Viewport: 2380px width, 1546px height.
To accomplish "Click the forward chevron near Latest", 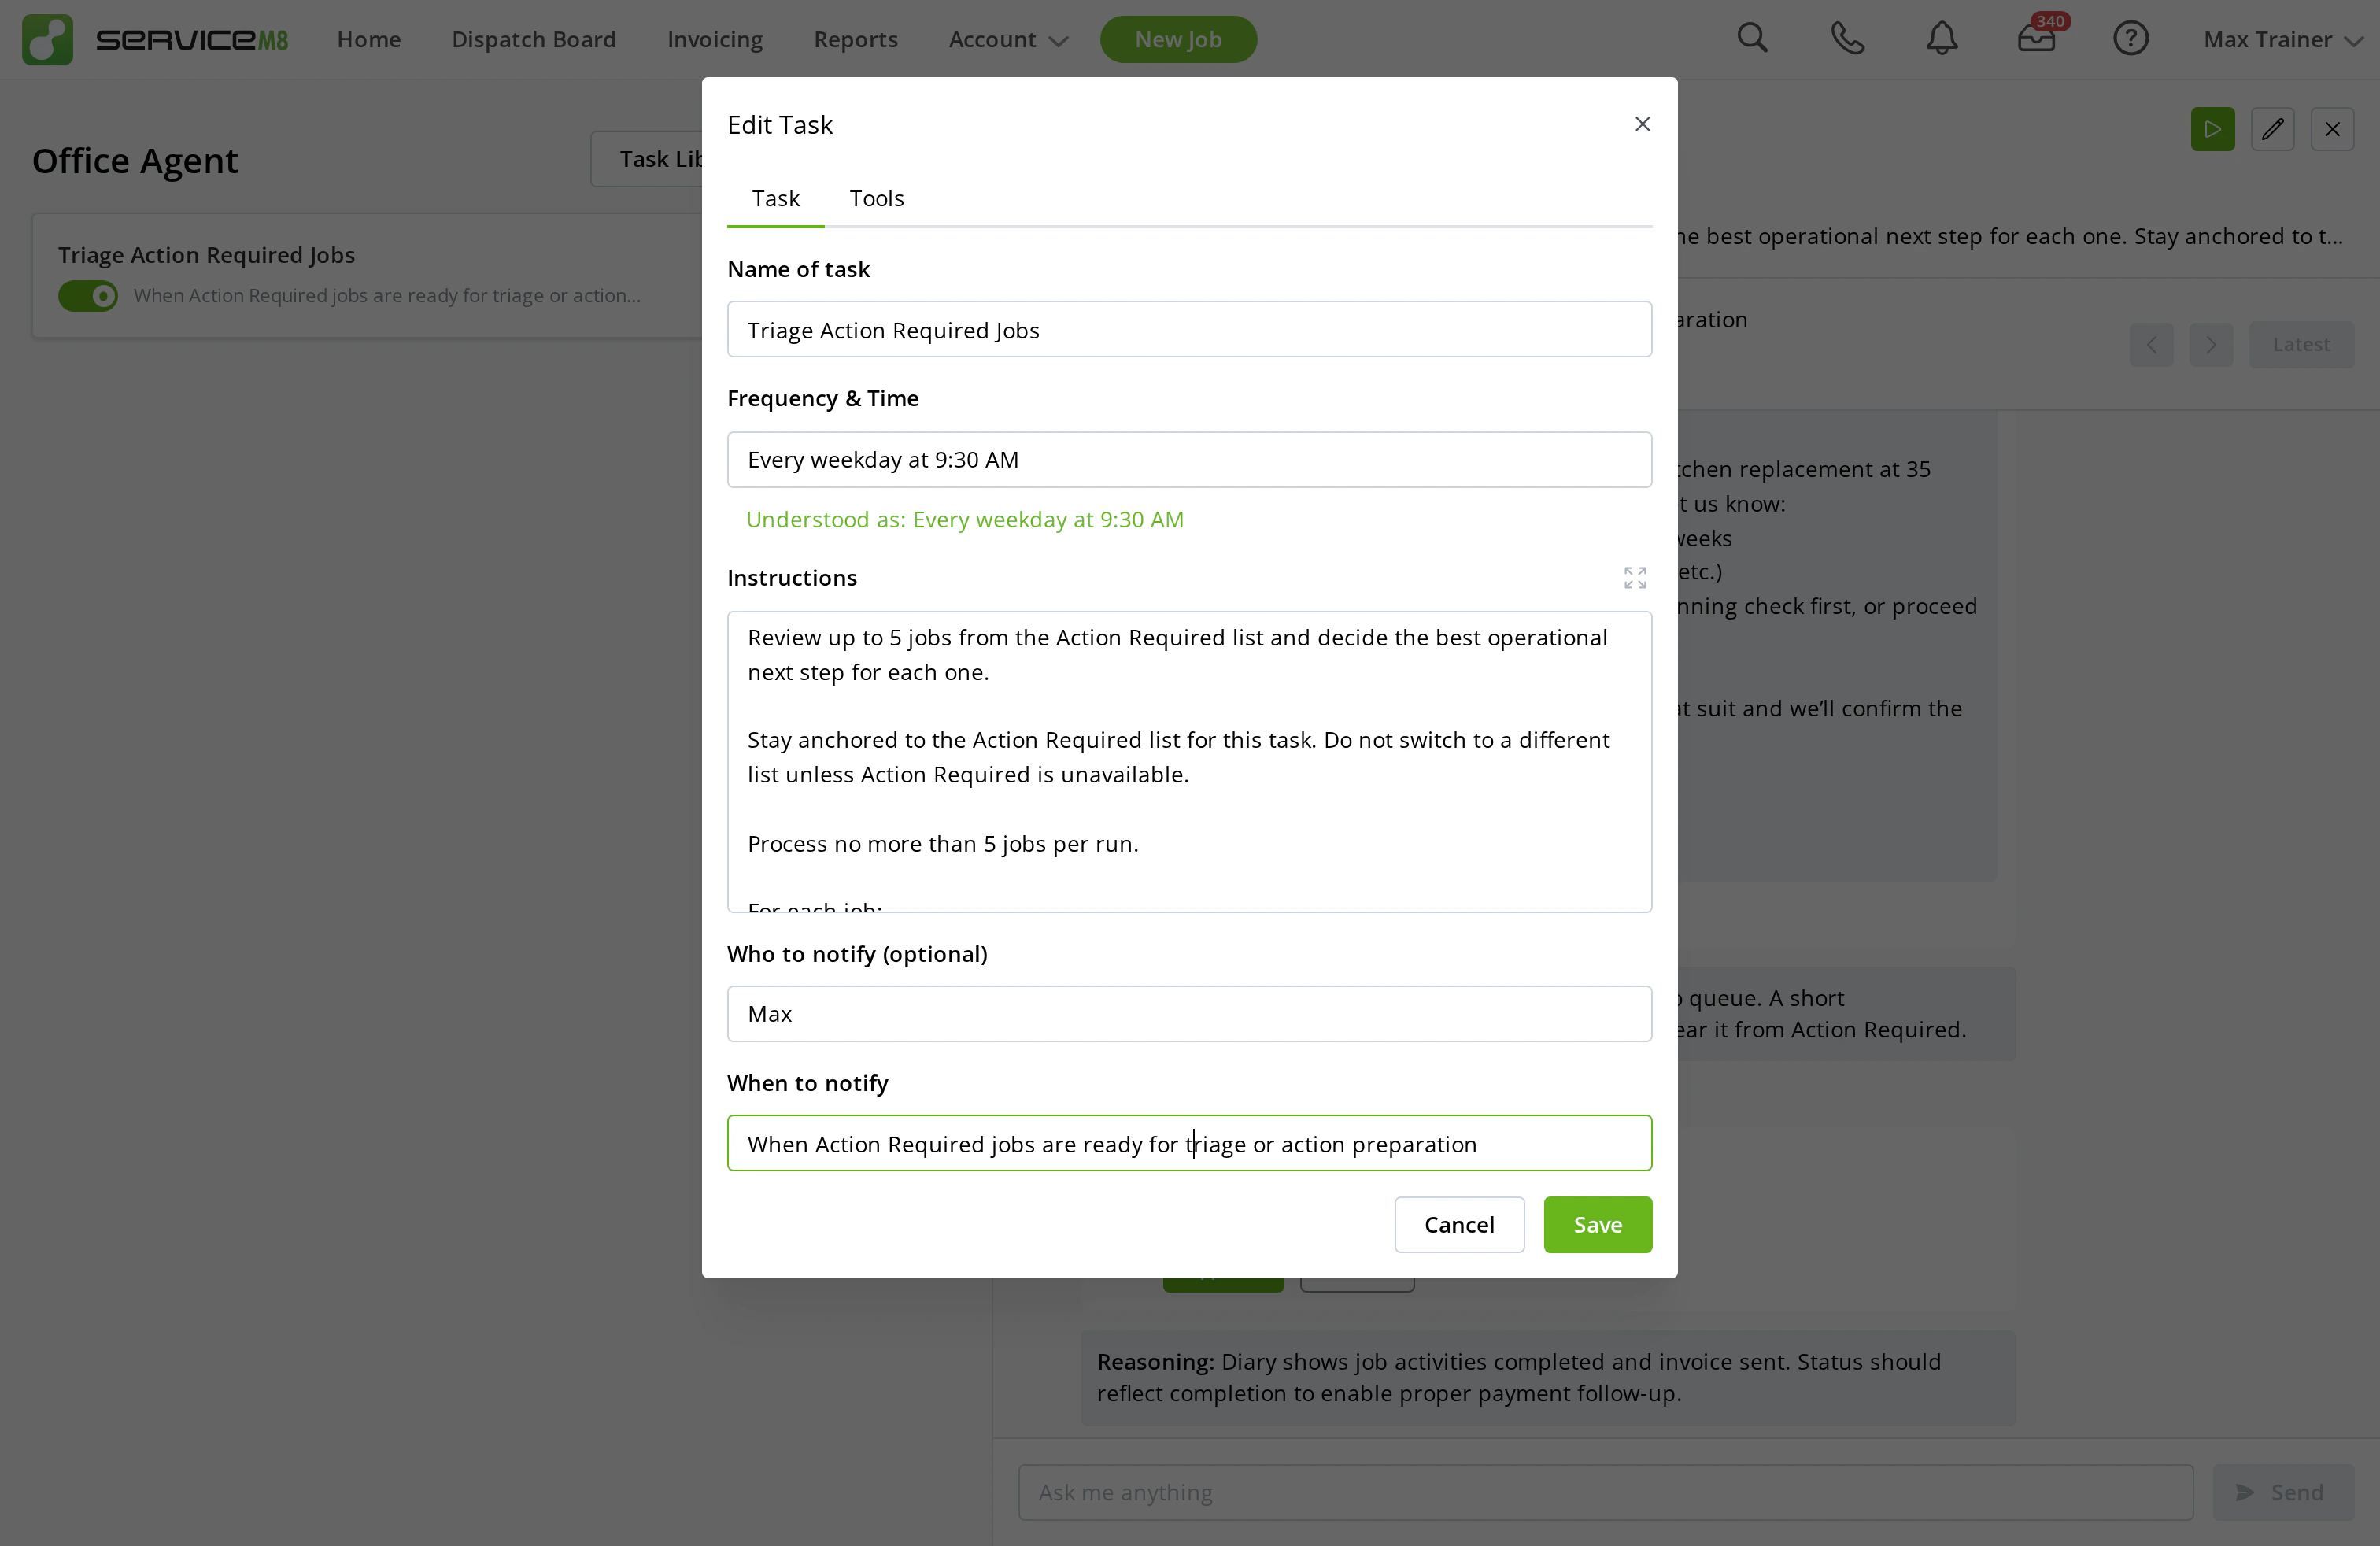I will (2211, 344).
